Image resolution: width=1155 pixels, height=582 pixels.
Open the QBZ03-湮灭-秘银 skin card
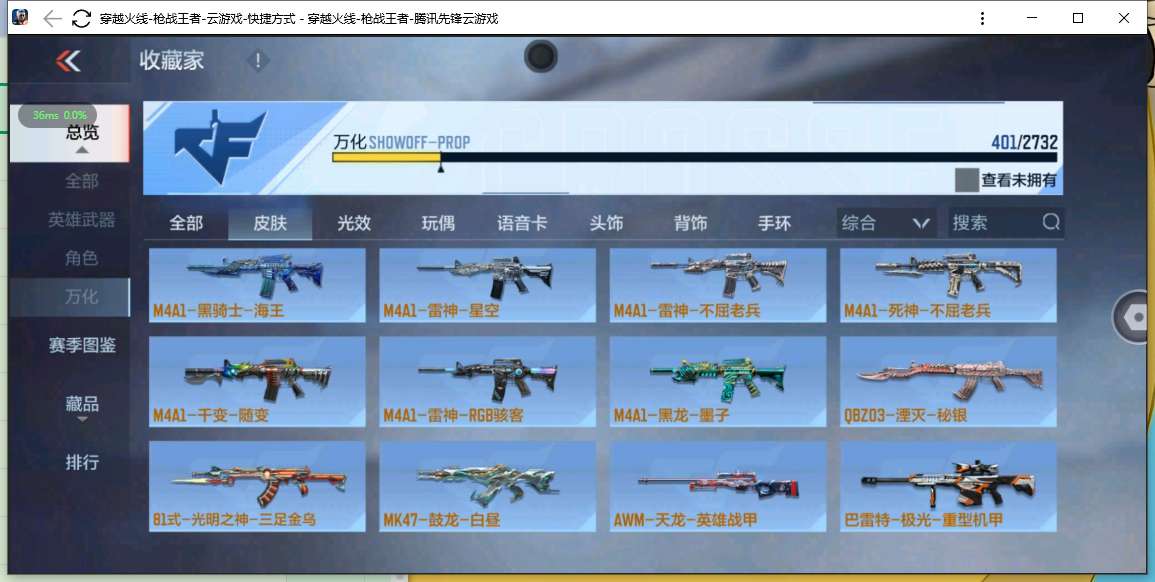click(949, 382)
